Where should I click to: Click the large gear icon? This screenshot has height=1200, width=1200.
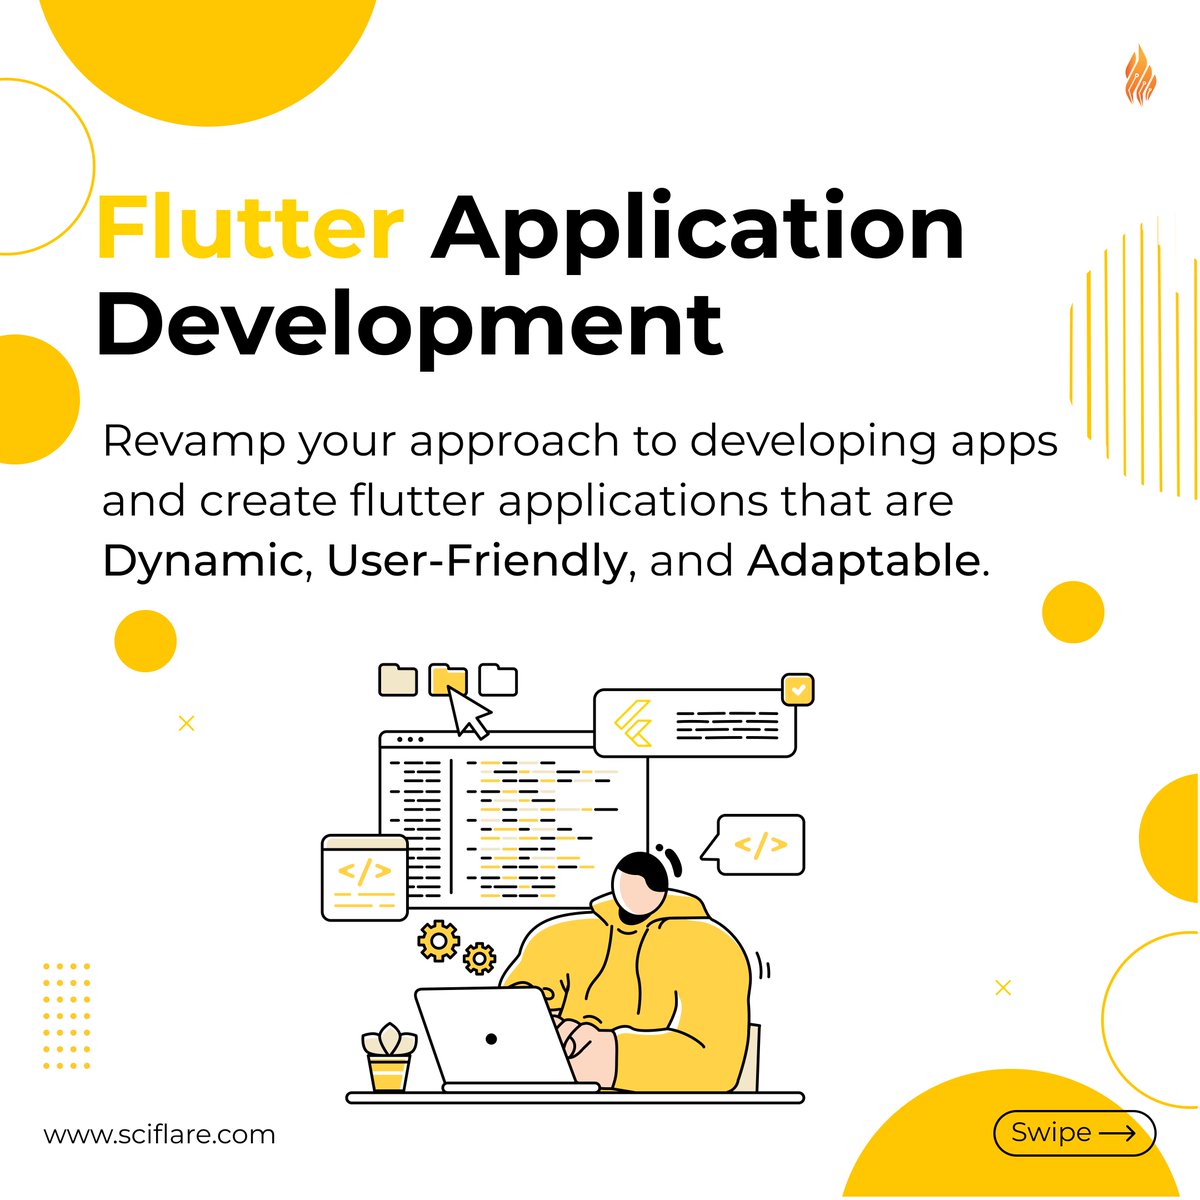click(438, 940)
